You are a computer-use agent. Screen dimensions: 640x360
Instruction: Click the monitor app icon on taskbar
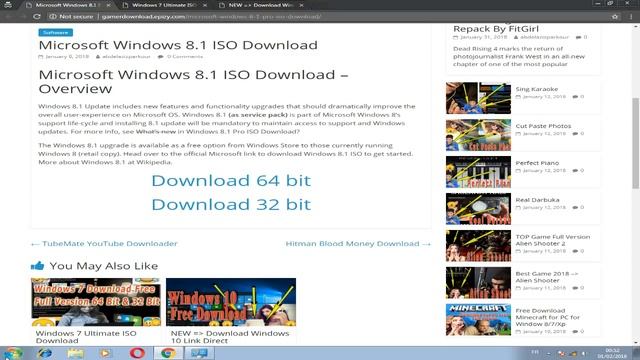point(200,353)
